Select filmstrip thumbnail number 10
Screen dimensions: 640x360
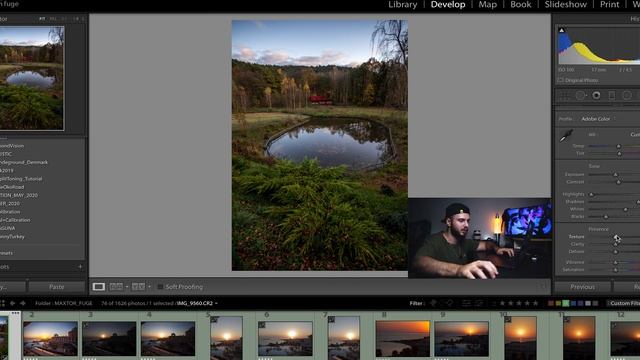(520, 338)
